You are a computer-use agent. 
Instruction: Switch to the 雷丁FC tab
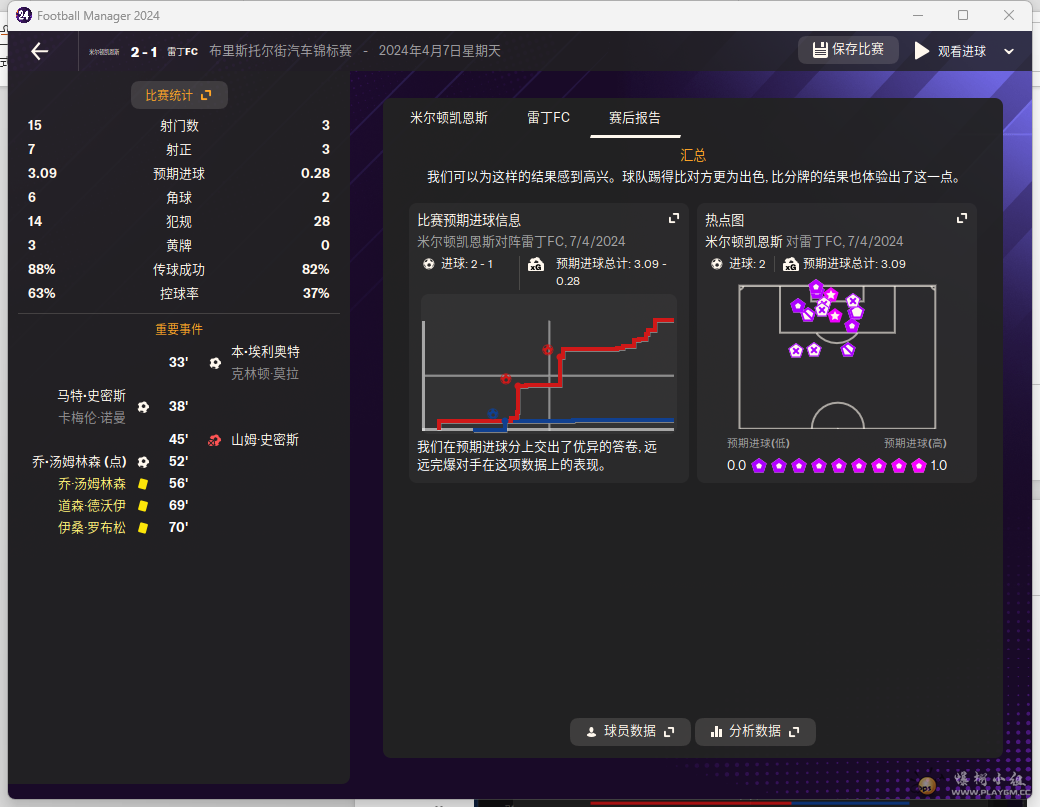pyautogui.click(x=549, y=118)
